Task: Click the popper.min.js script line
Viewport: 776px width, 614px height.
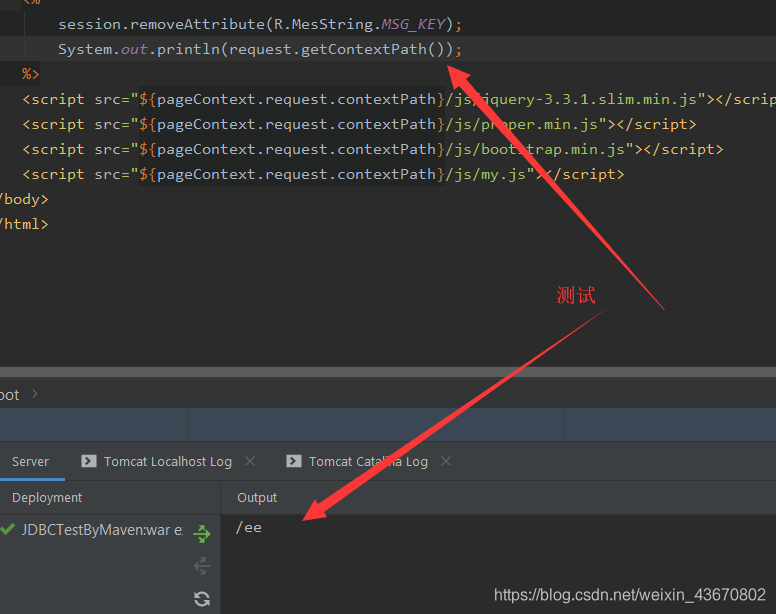Action: pyautogui.click(x=359, y=124)
